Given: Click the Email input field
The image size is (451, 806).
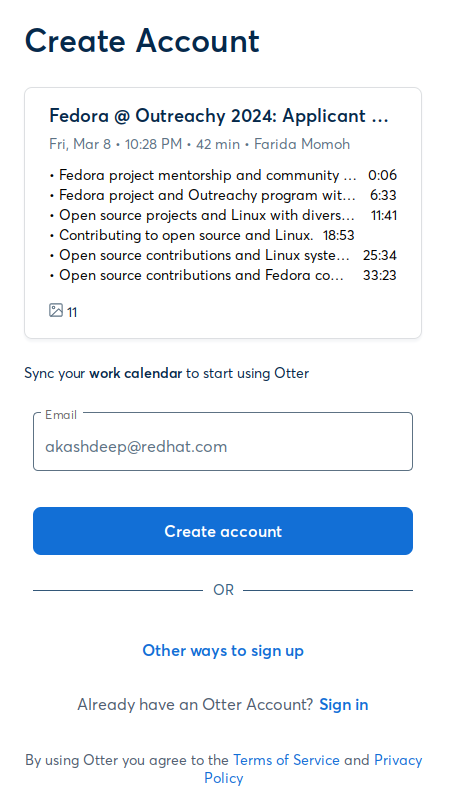Looking at the screenshot, I should pyautogui.click(x=223, y=442).
